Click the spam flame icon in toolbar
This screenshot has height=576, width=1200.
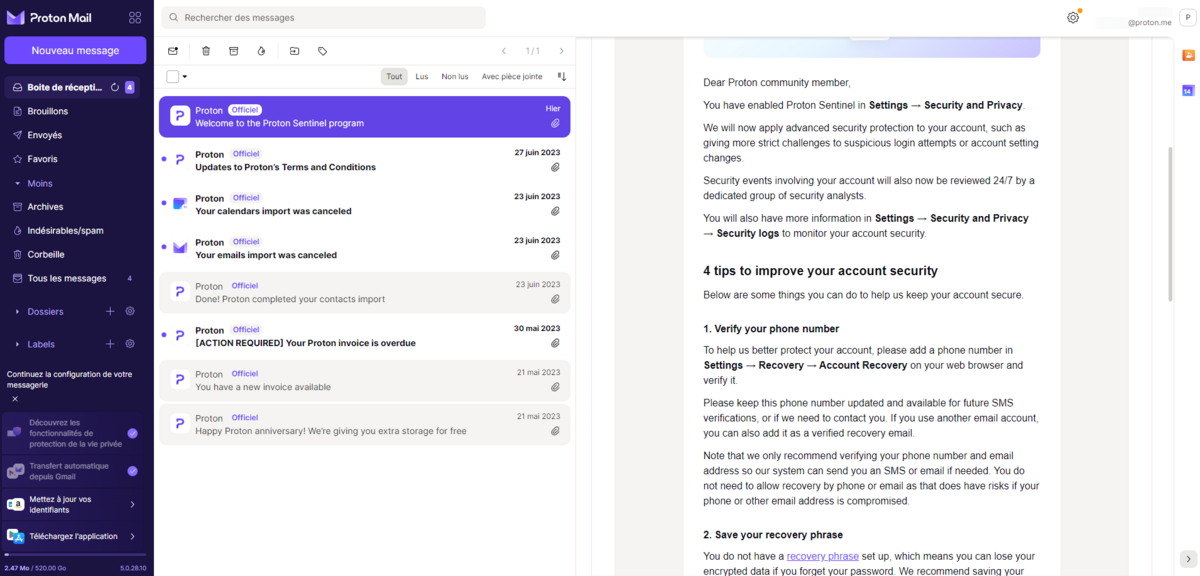coord(261,51)
